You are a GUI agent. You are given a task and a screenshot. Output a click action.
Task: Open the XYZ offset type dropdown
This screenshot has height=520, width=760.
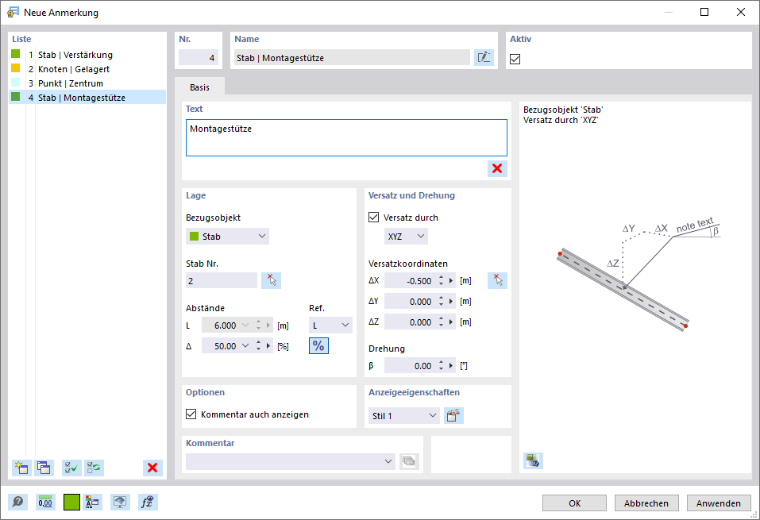[406, 236]
